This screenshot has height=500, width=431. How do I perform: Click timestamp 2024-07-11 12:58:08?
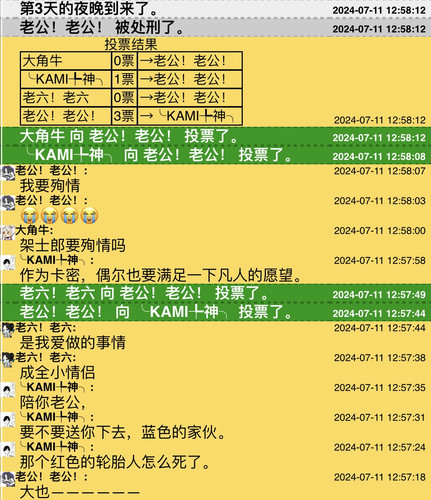380,156
